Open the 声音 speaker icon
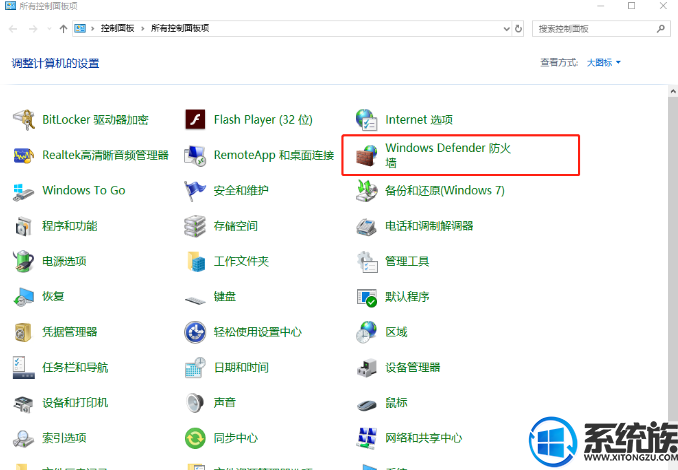The width and height of the screenshot is (678, 470). pyautogui.click(x=195, y=403)
